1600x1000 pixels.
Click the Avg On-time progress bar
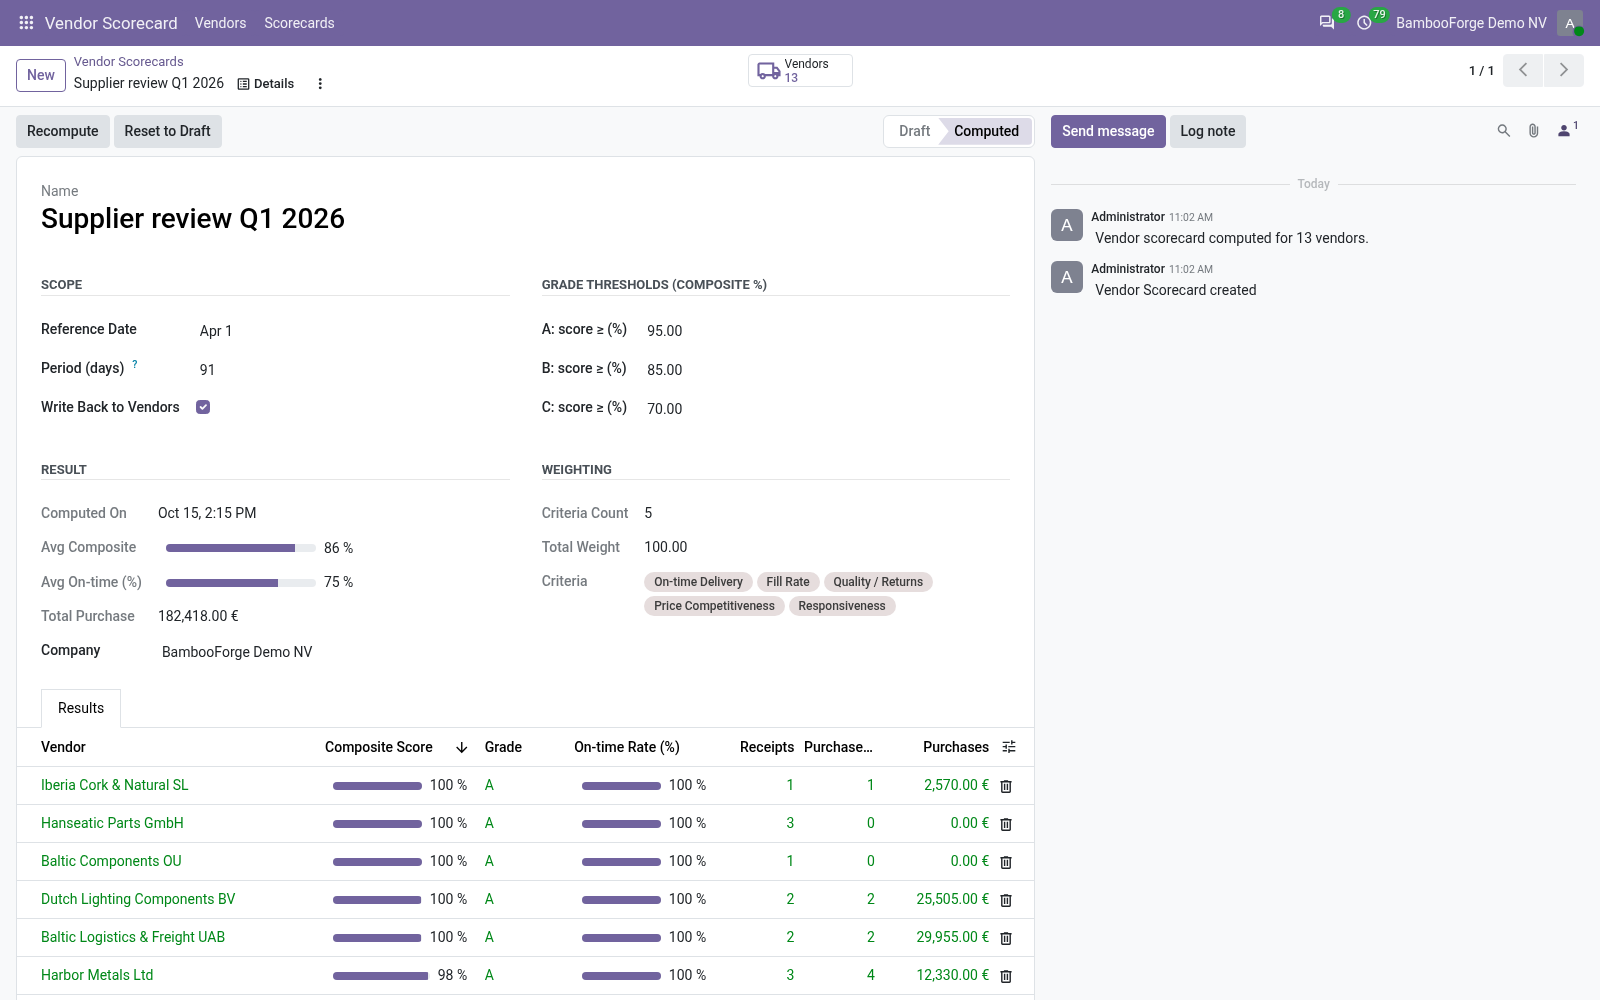pos(240,582)
